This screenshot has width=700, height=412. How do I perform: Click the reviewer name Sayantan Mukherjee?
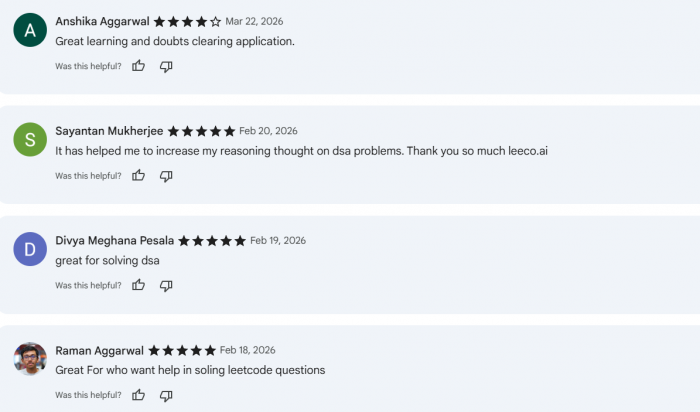pyautogui.click(x=110, y=131)
